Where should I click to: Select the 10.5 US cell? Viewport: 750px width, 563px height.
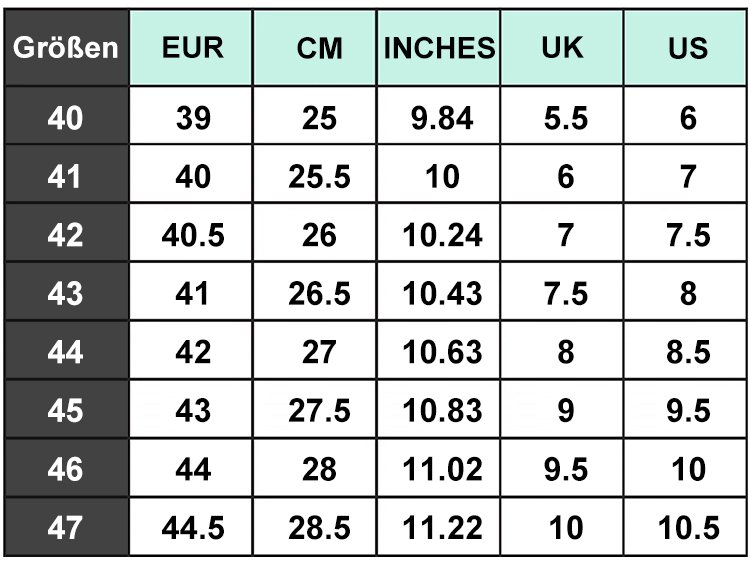coord(685,526)
